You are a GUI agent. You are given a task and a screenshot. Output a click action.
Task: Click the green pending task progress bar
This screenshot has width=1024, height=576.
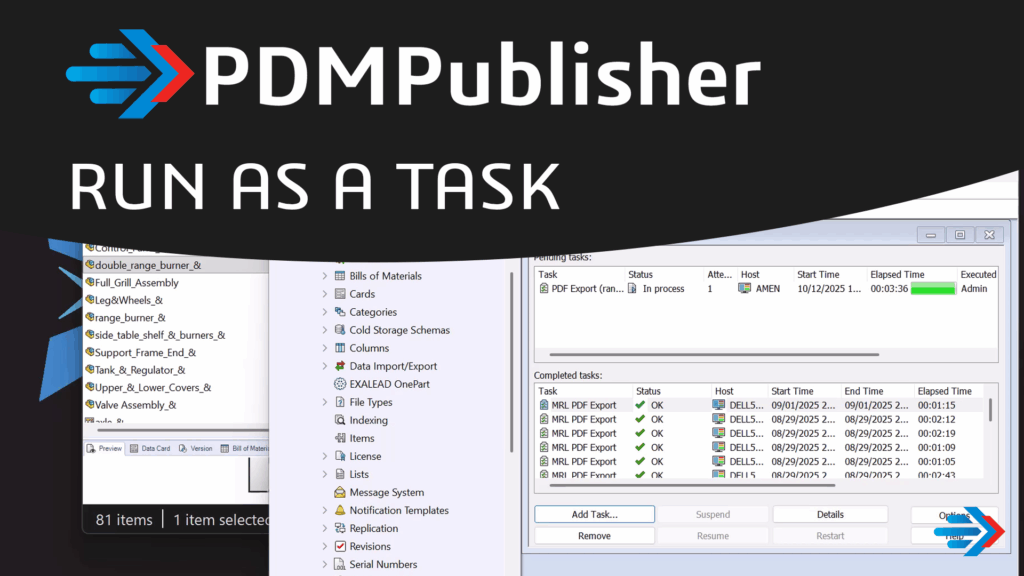933,289
